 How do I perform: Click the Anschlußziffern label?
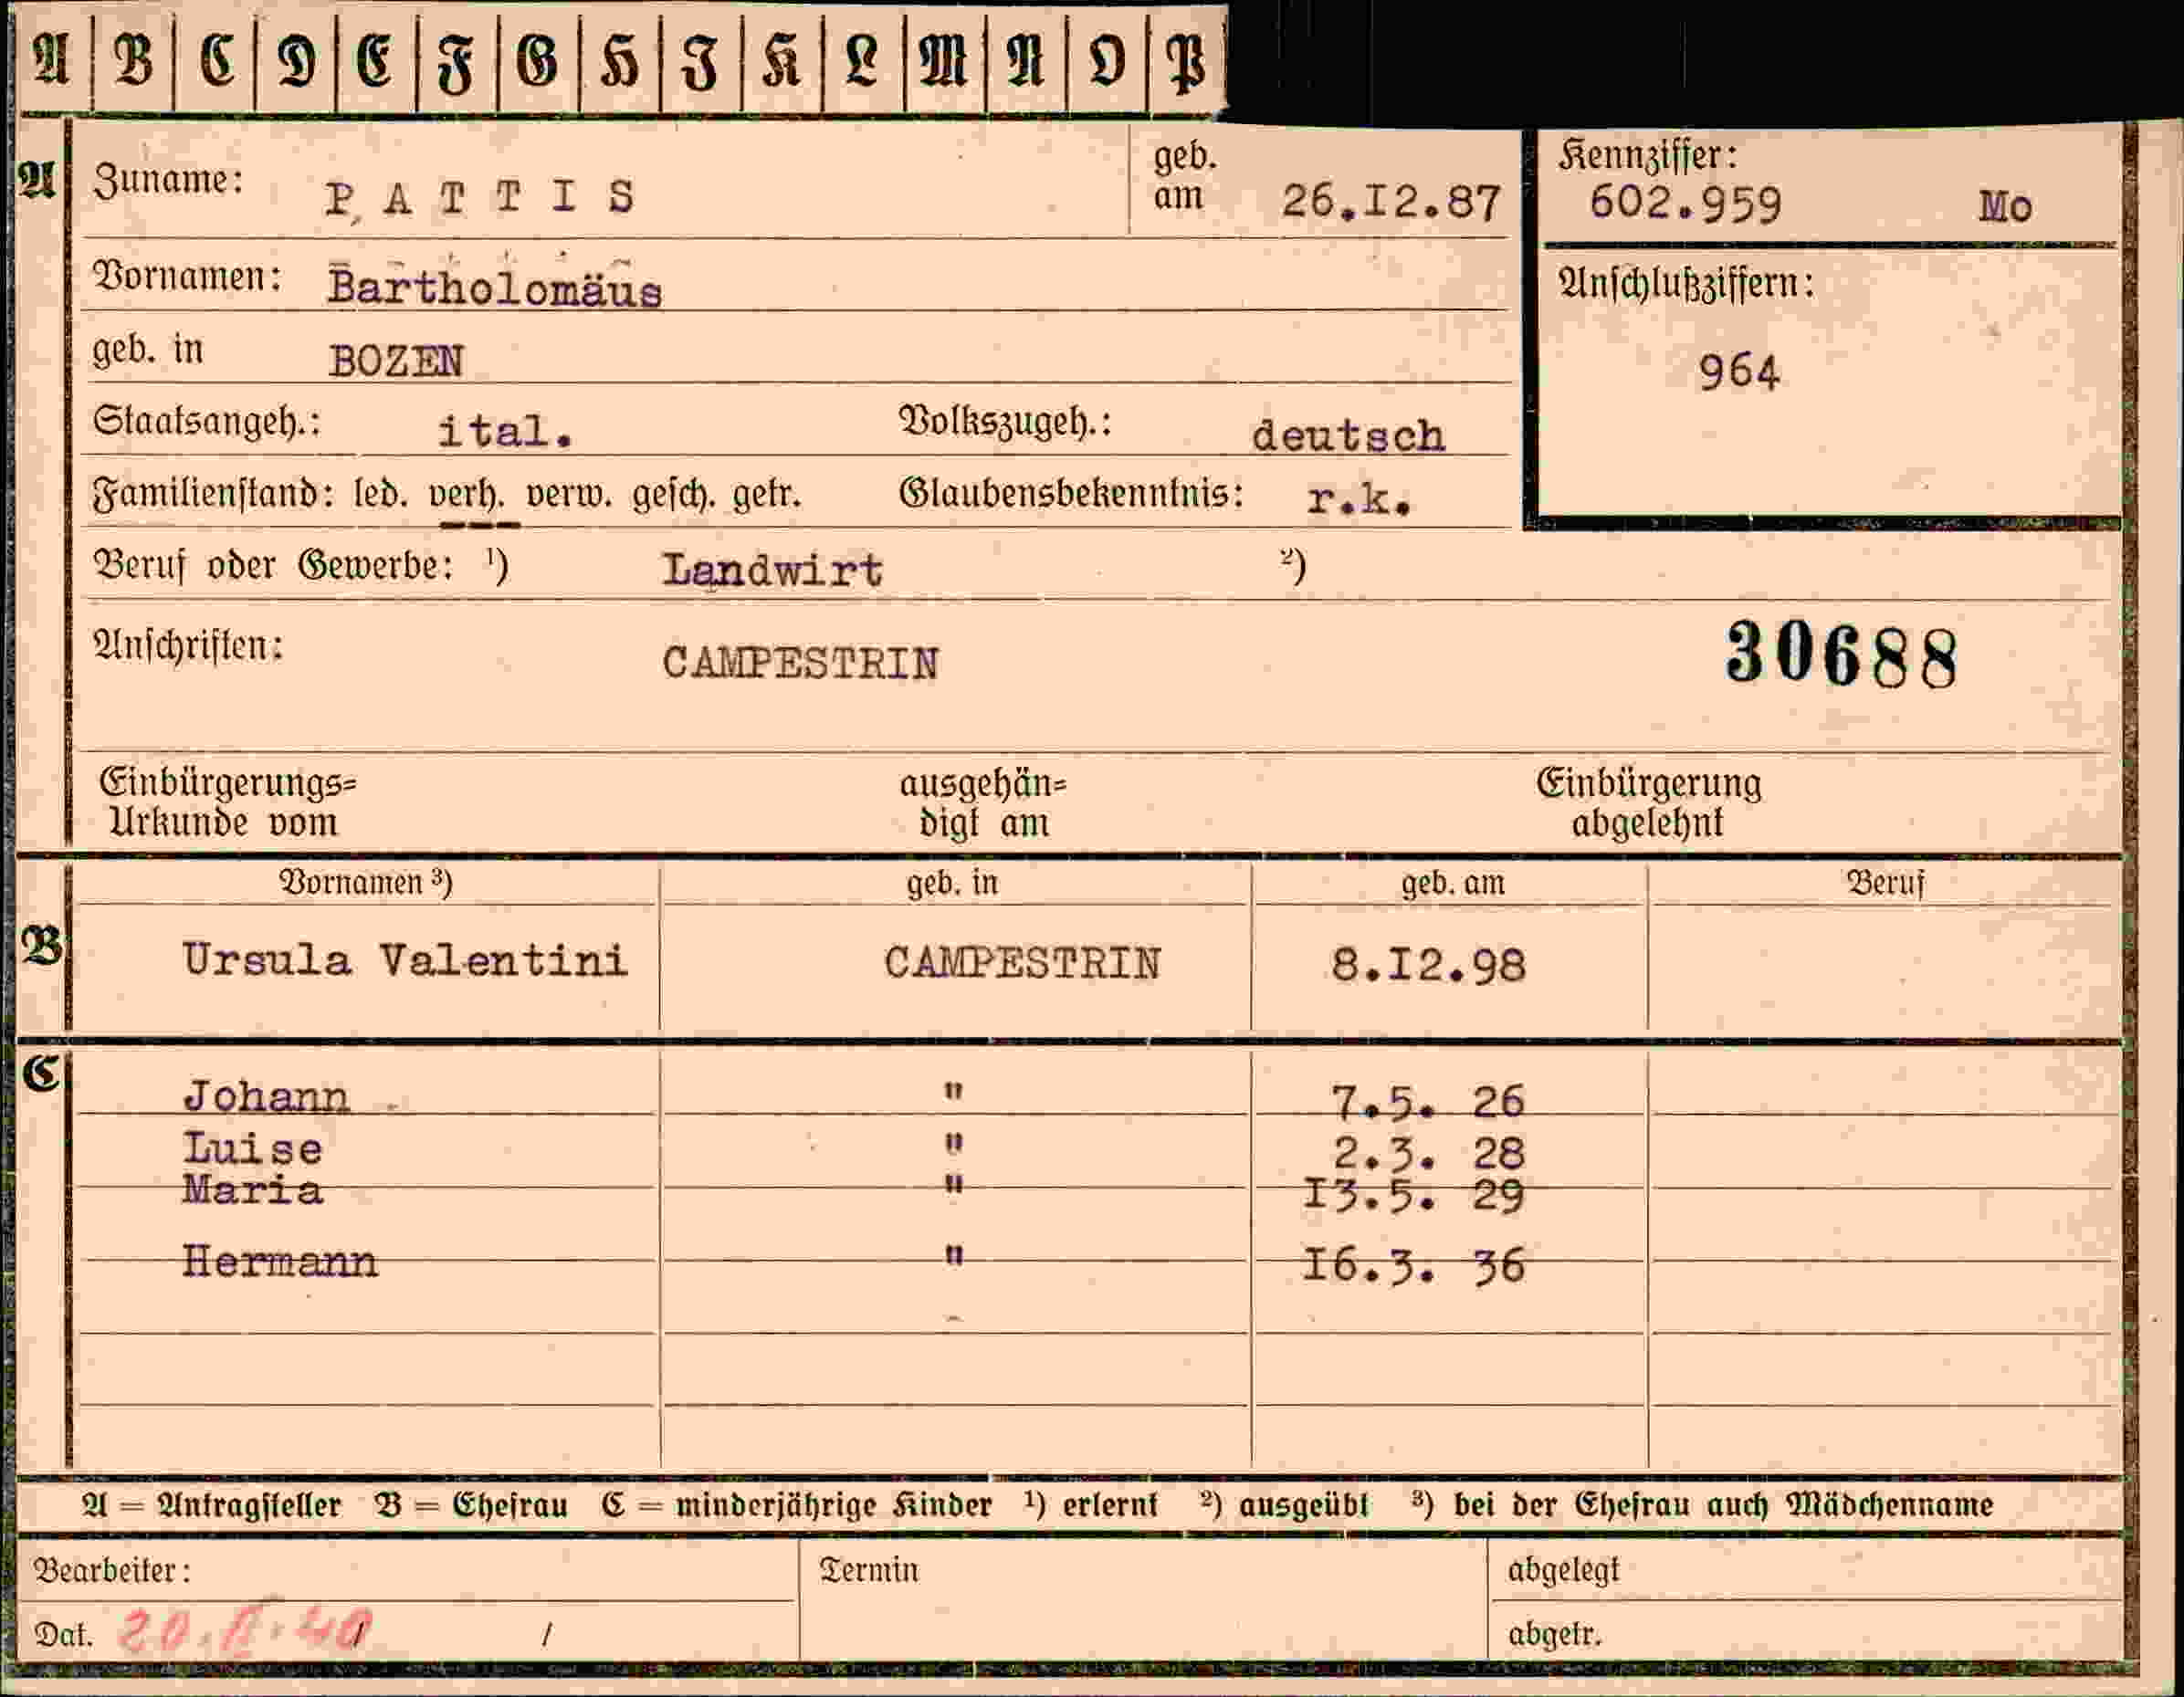click(1686, 284)
